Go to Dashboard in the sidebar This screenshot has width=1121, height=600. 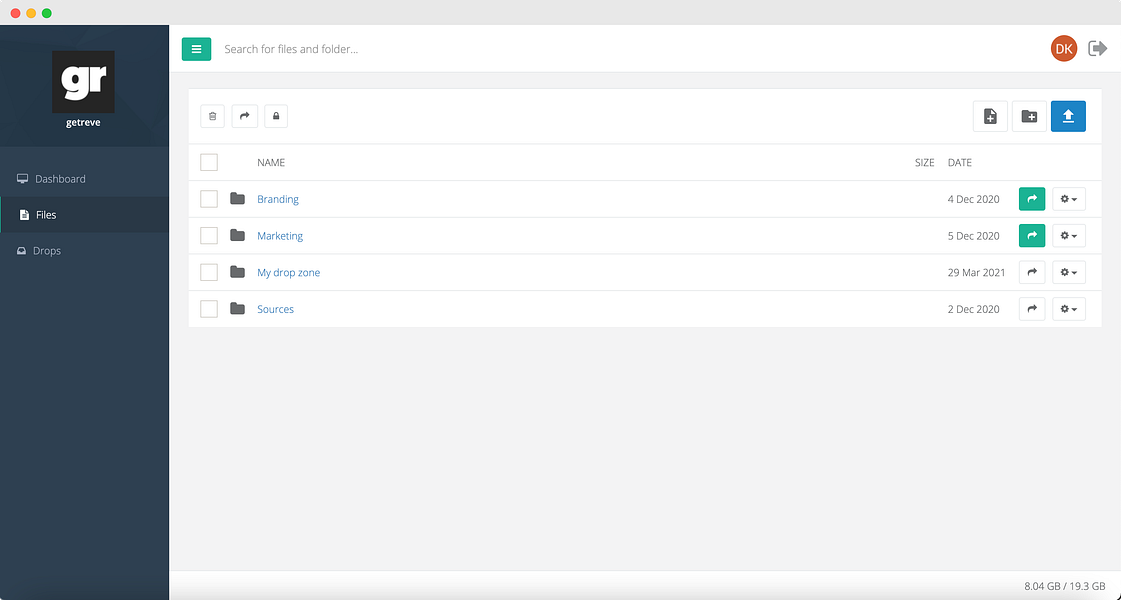click(x=84, y=179)
